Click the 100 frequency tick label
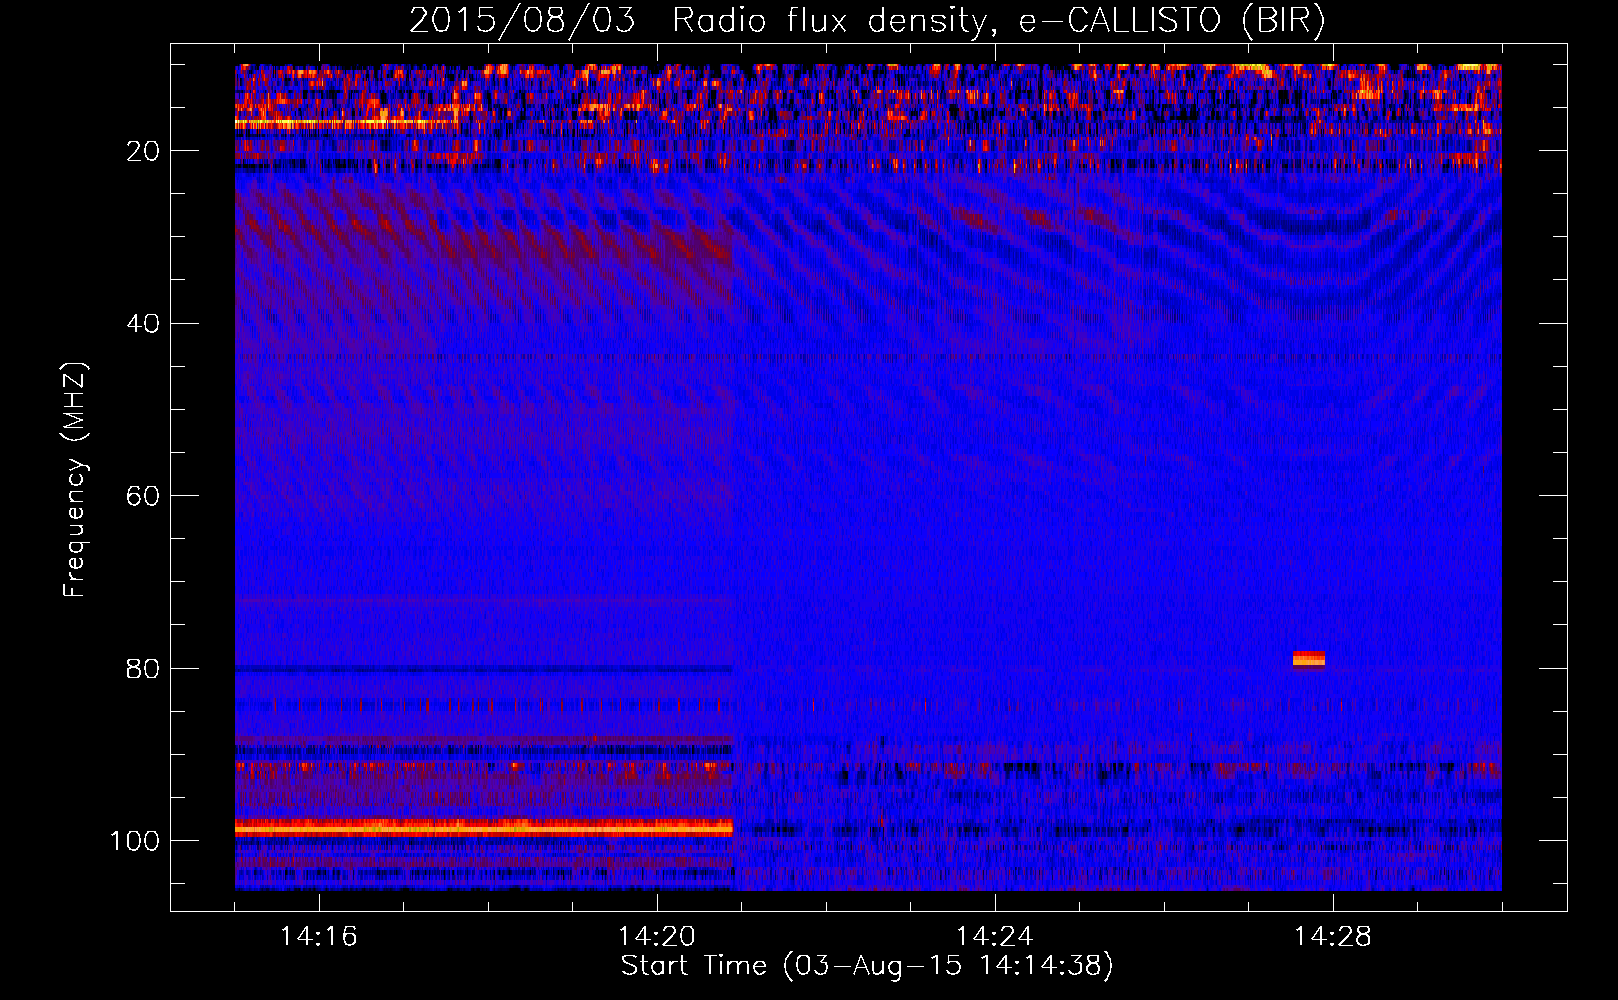 136,841
